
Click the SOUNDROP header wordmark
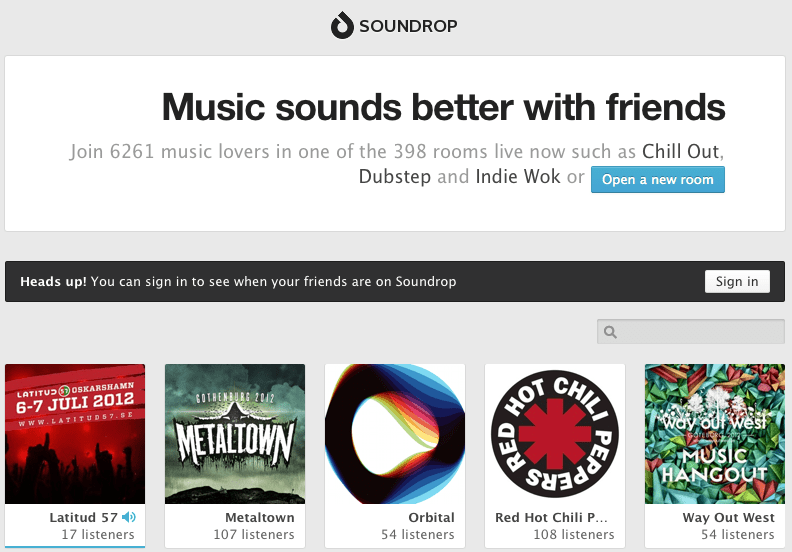click(x=409, y=26)
